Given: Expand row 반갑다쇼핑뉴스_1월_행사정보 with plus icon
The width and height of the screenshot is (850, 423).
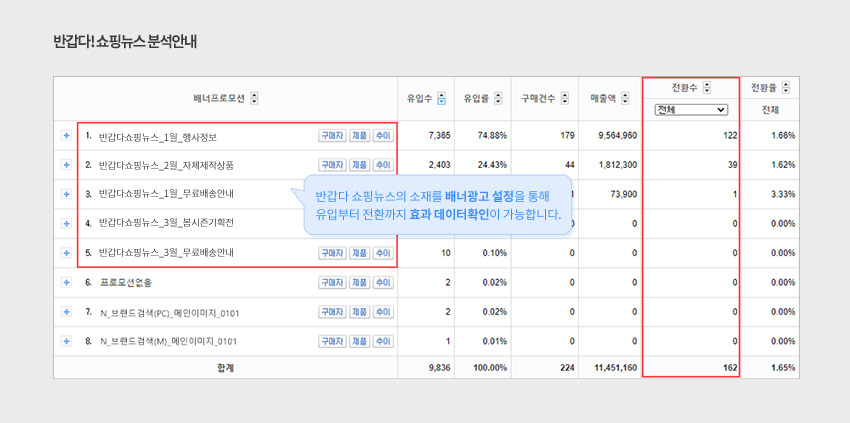Looking at the screenshot, I should coord(66,136).
